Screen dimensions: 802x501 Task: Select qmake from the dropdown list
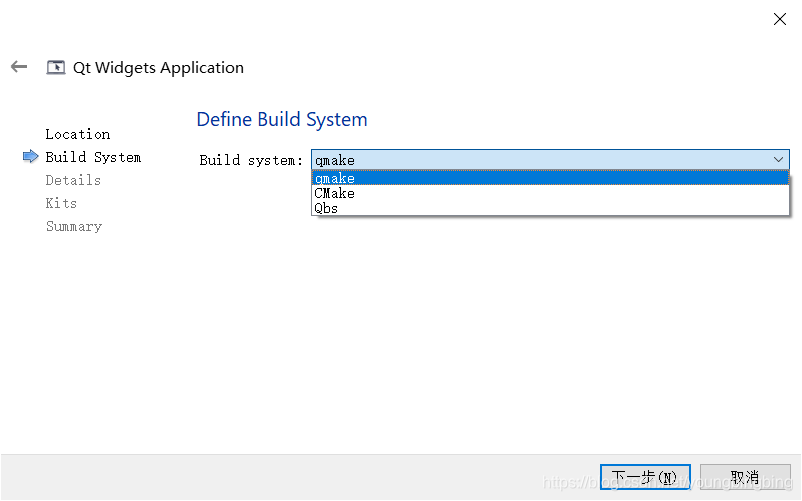(x=550, y=178)
